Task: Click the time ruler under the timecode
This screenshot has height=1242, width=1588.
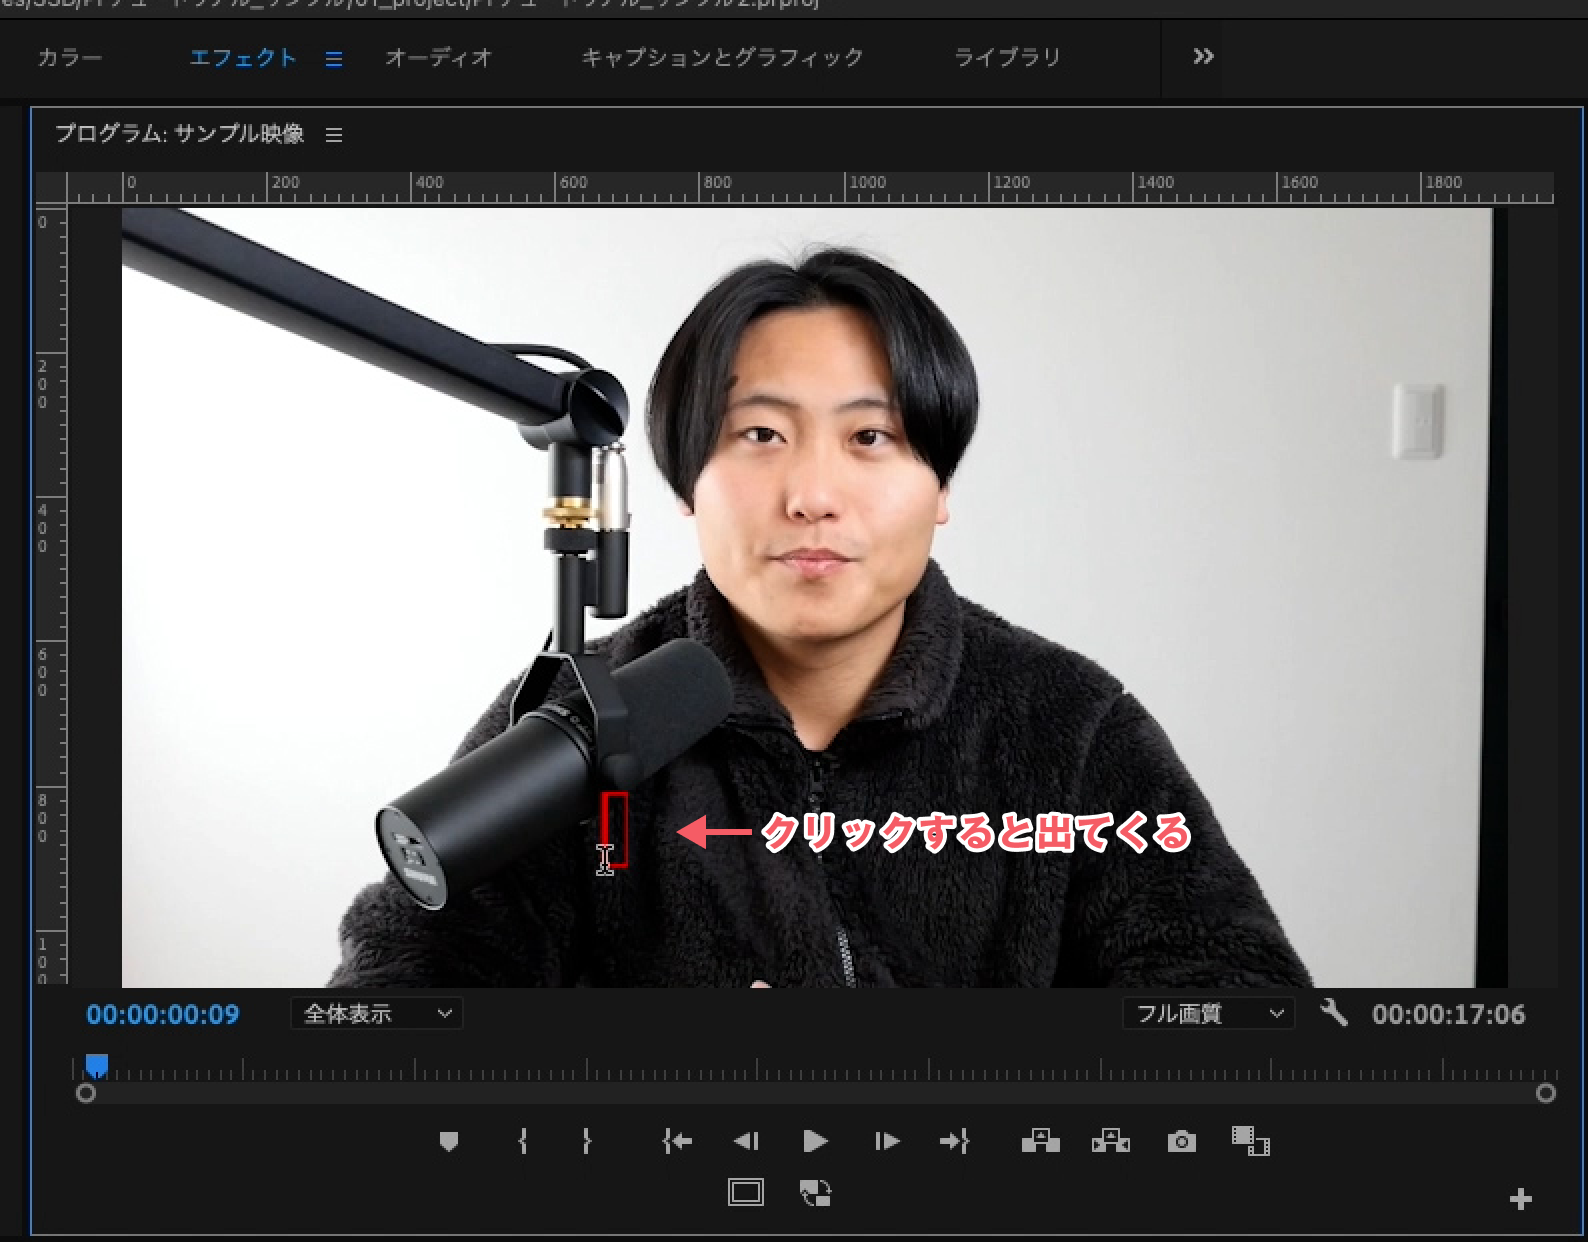Action: 815,1068
